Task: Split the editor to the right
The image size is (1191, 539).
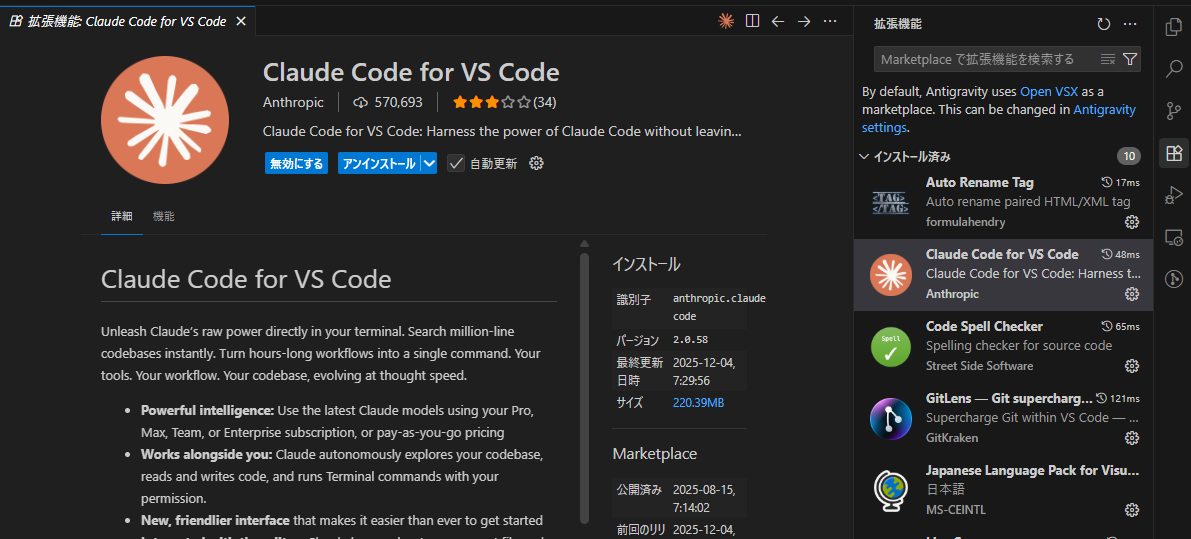Action: 752,21
